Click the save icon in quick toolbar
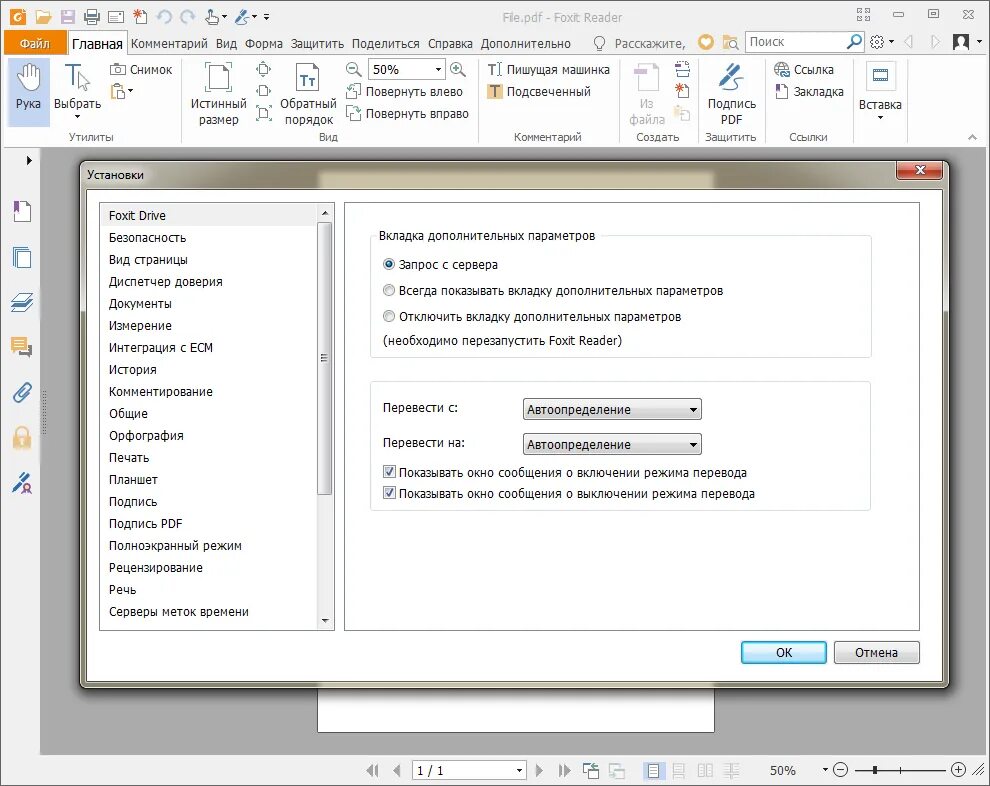Viewport: 990px width, 786px height. click(x=68, y=17)
